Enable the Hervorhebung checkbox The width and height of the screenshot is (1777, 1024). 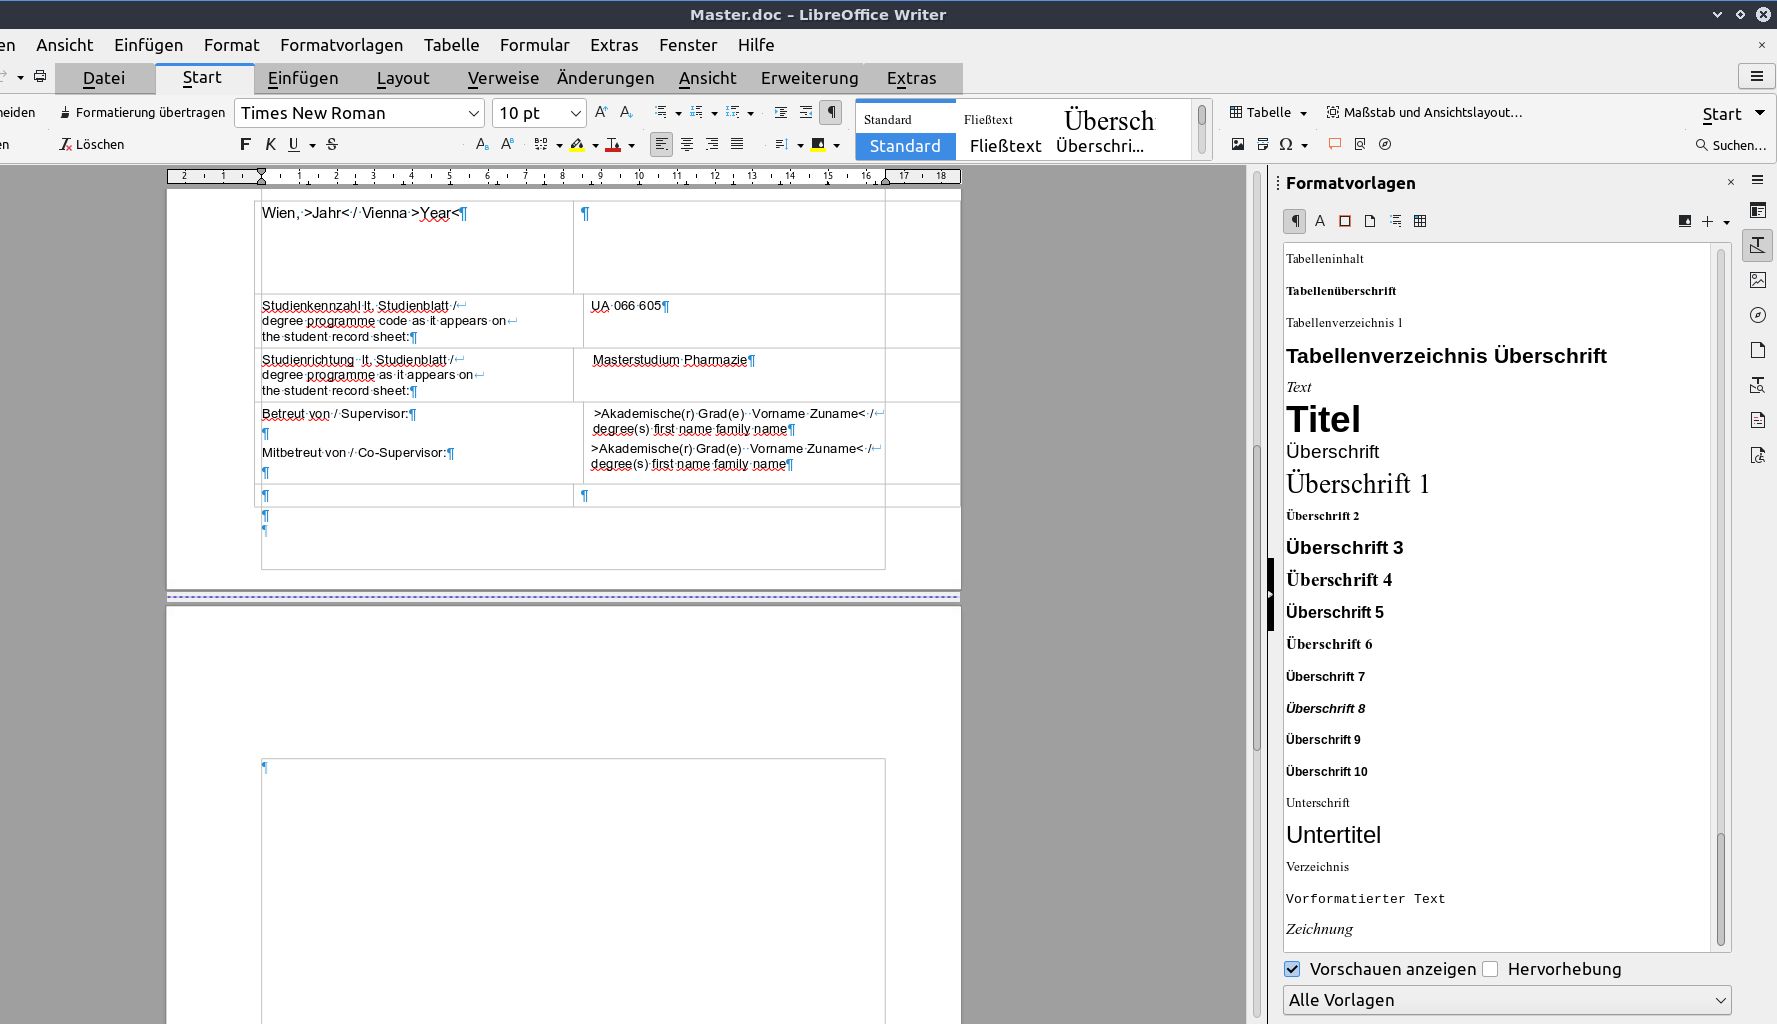click(x=1490, y=969)
